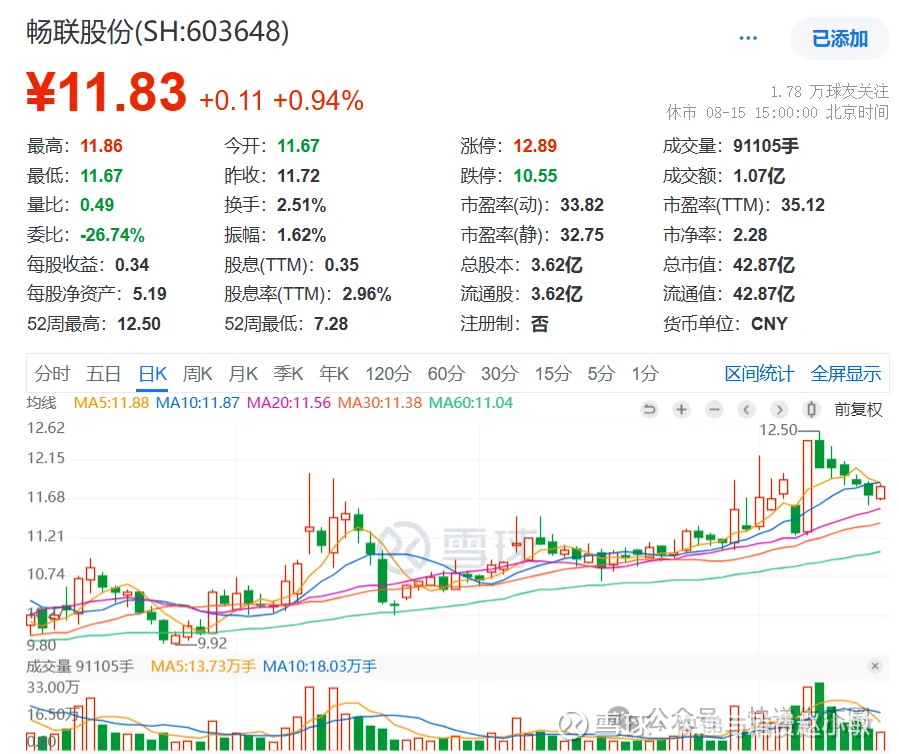Click the 成交量 value 91105手
The height and width of the screenshot is (754, 899).
tap(765, 146)
